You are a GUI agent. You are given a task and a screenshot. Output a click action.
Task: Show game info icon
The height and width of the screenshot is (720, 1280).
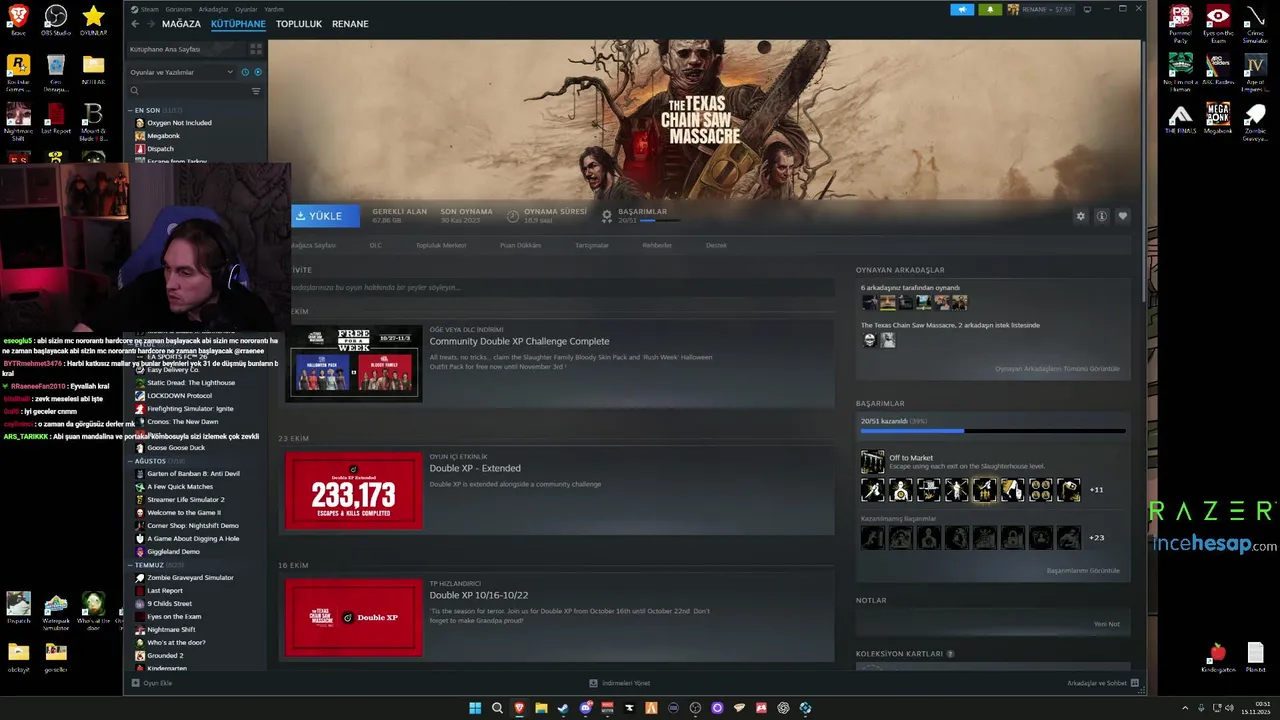tap(1101, 216)
